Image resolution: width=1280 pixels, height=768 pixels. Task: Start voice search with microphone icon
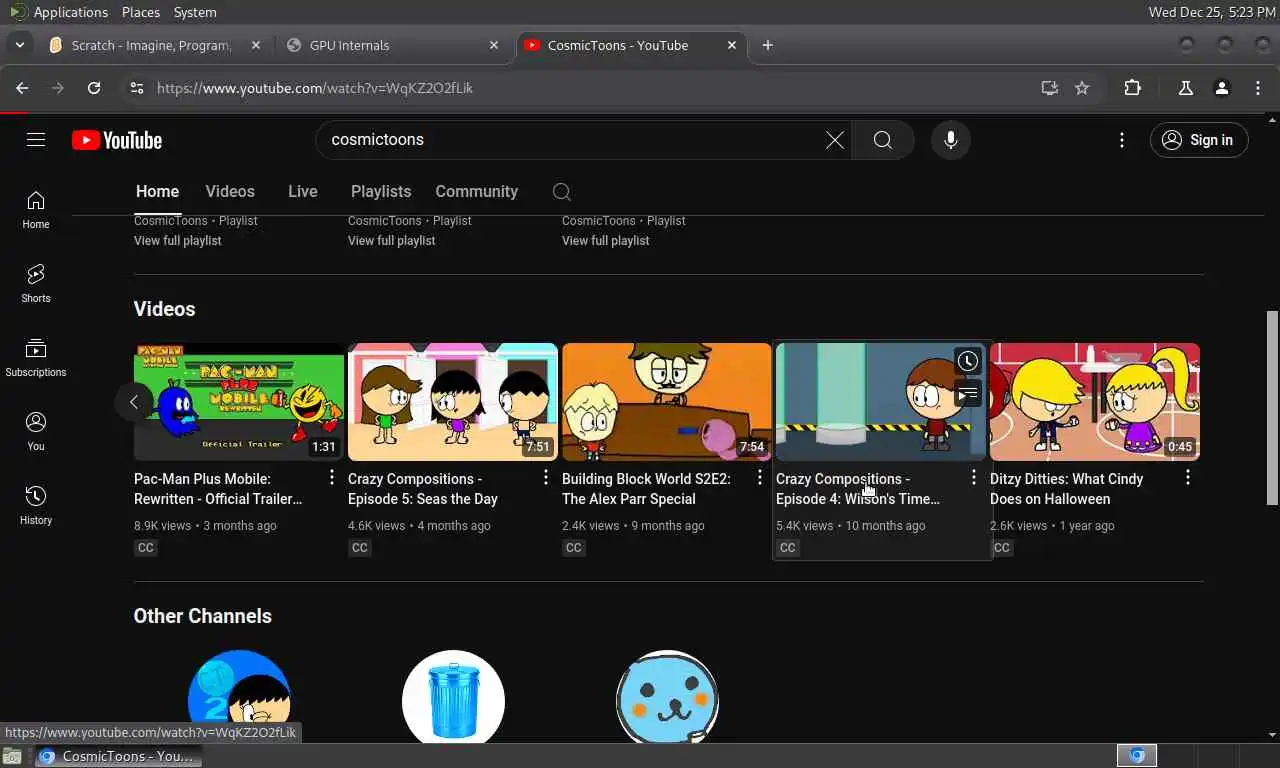pos(951,140)
